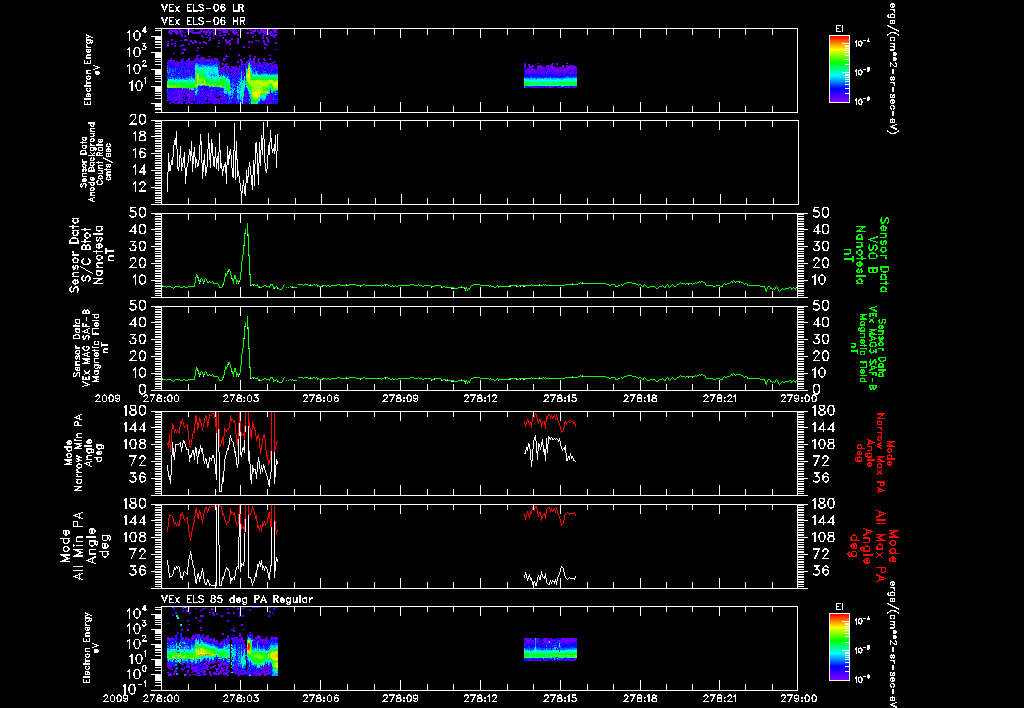The image size is (1024, 708).
Task: Click the 278:21 tick on the middle time axis
Action: click(719, 398)
